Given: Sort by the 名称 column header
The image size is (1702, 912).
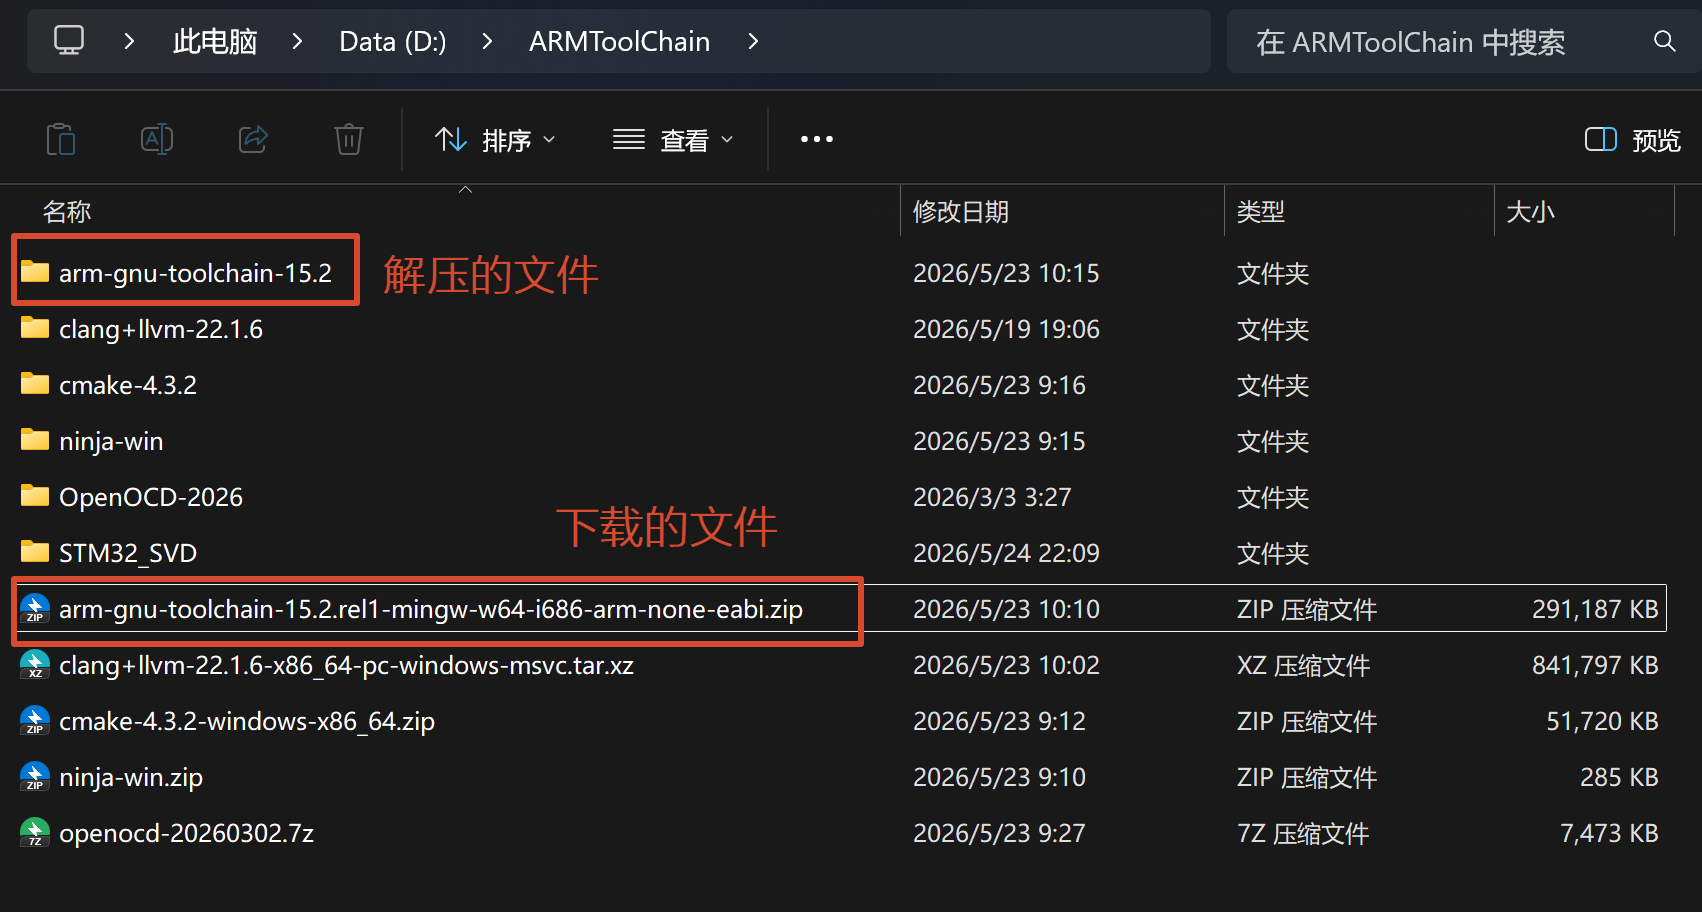Looking at the screenshot, I should [x=67, y=212].
